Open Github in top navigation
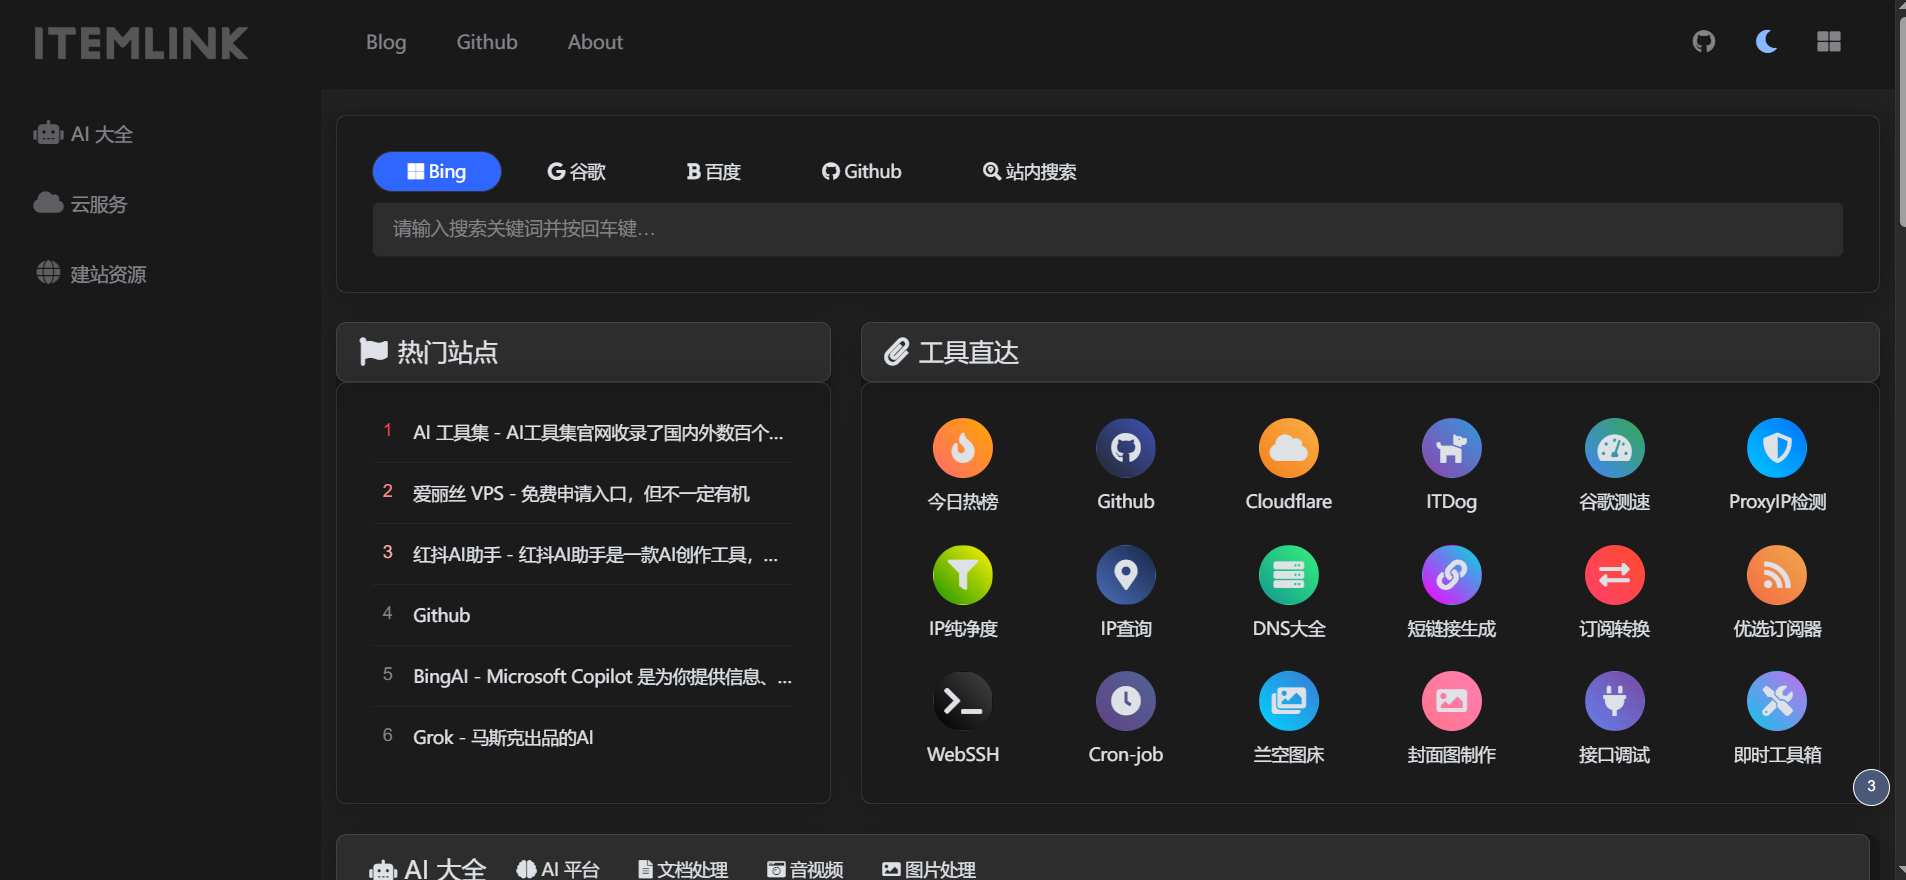 coord(487,42)
